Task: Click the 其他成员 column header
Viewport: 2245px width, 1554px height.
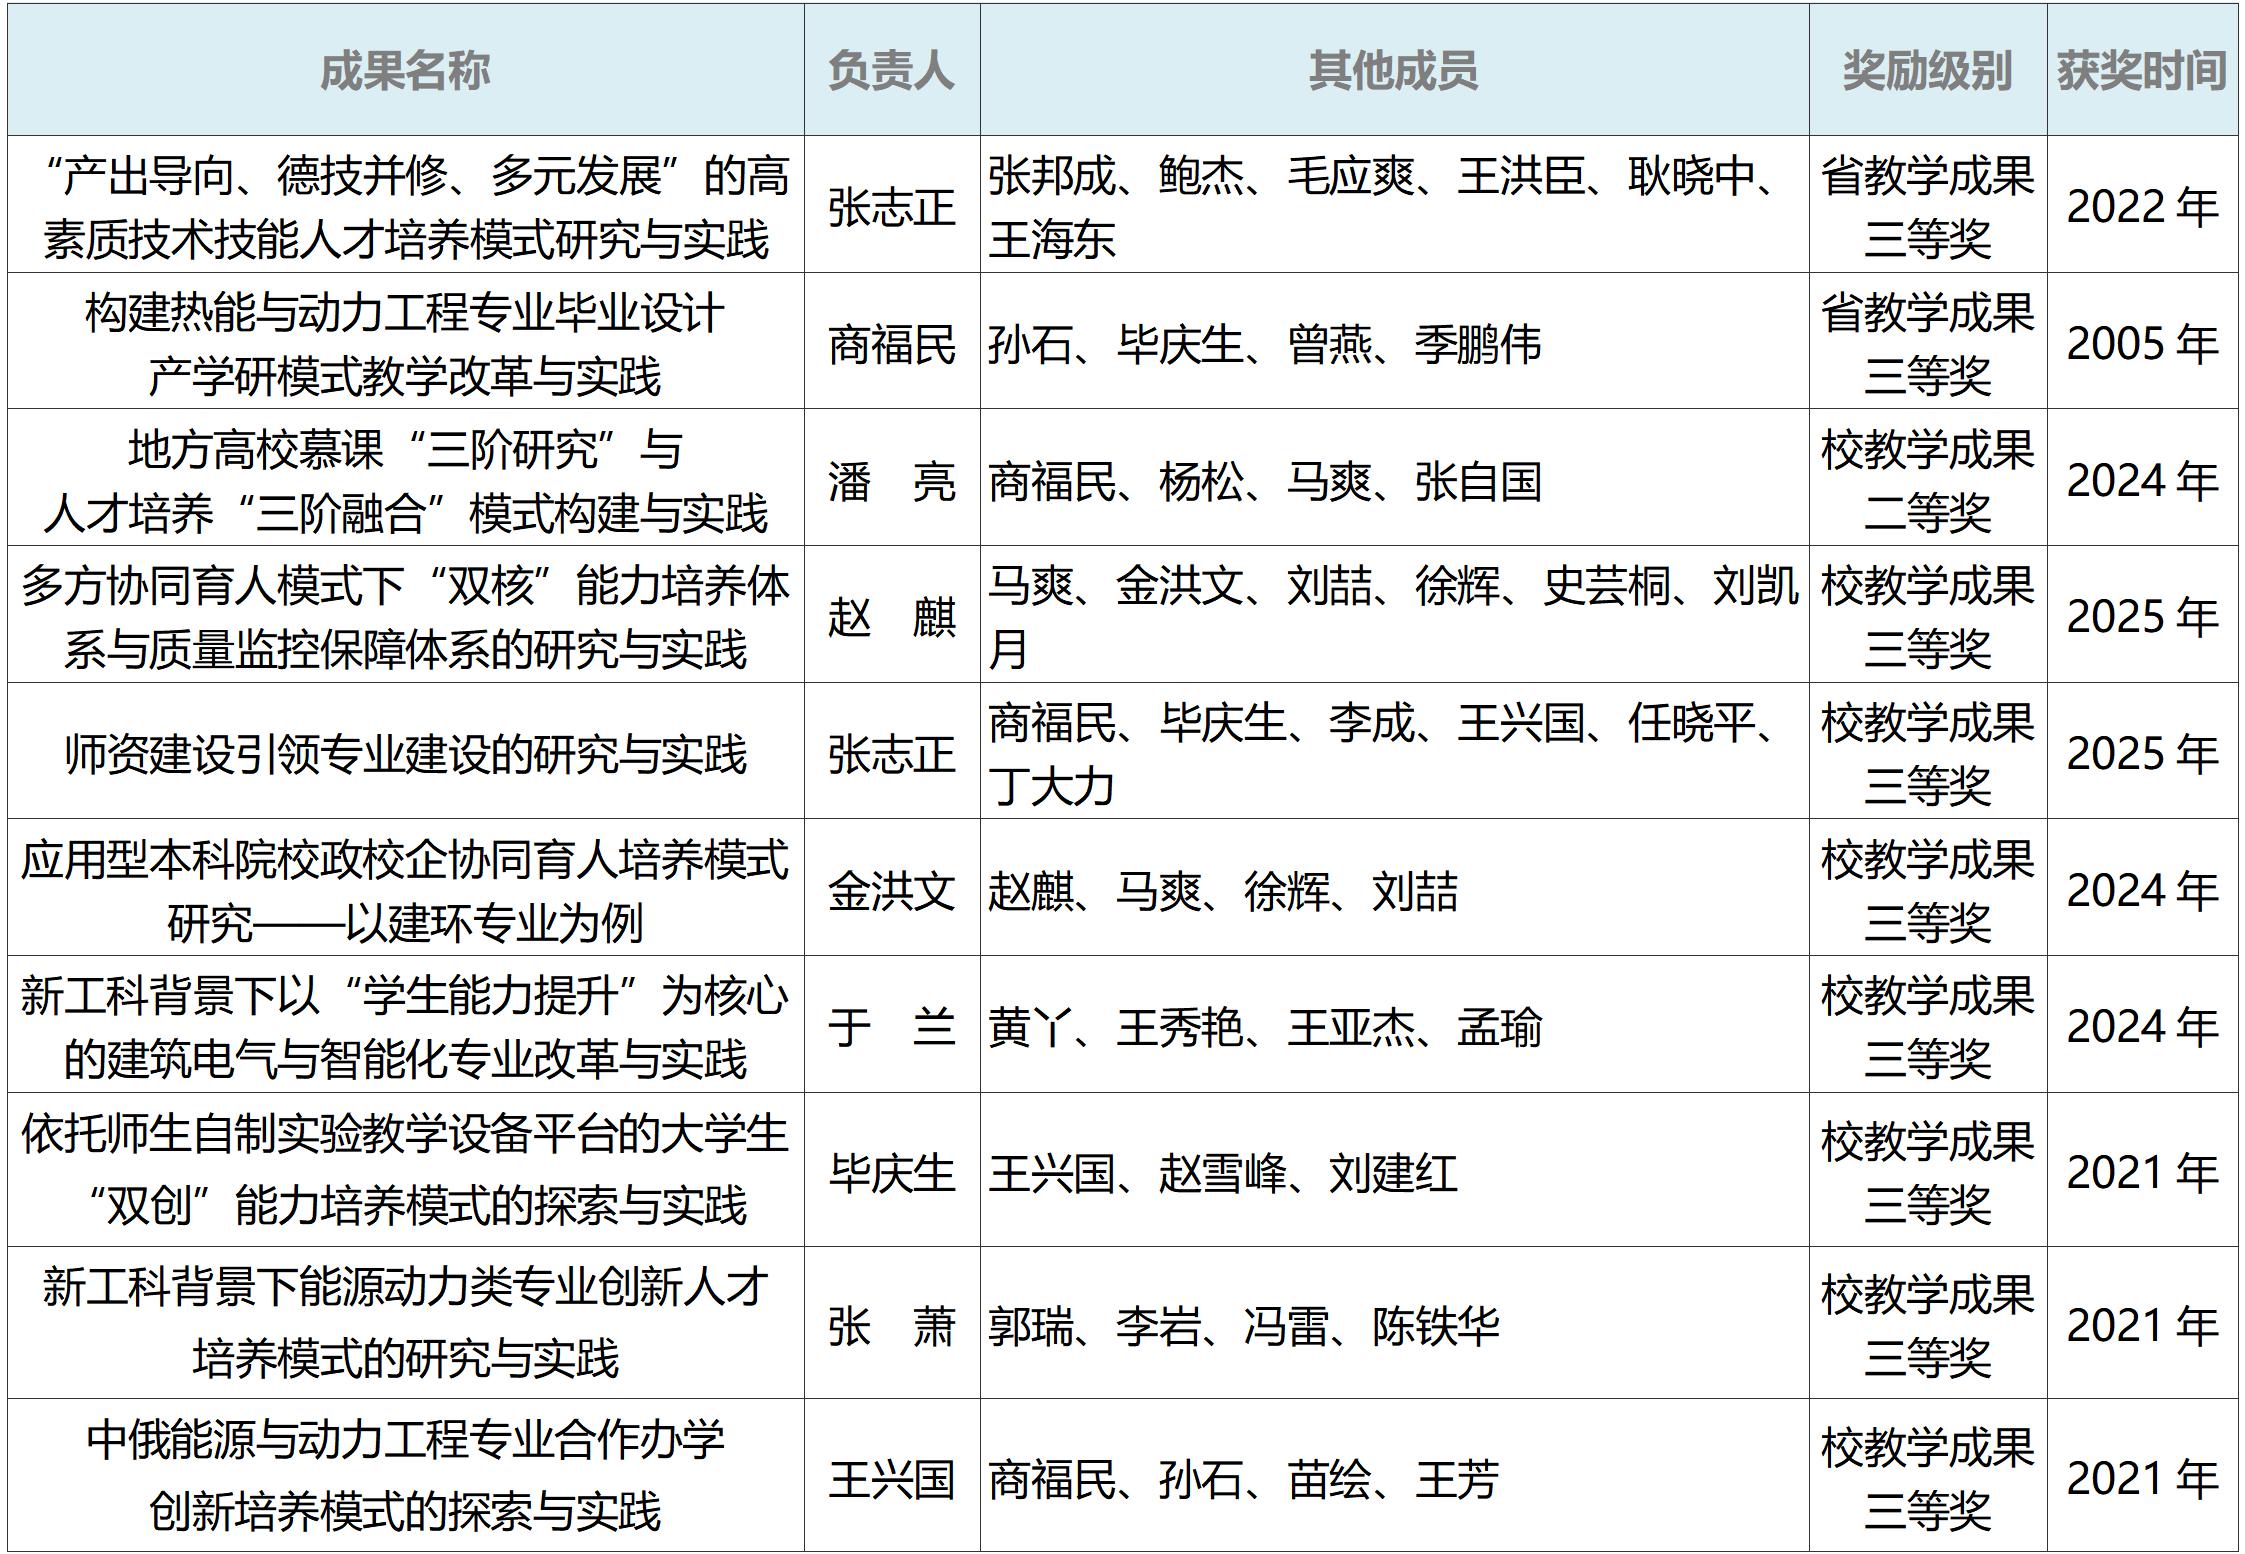Action: [x=1393, y=71]
